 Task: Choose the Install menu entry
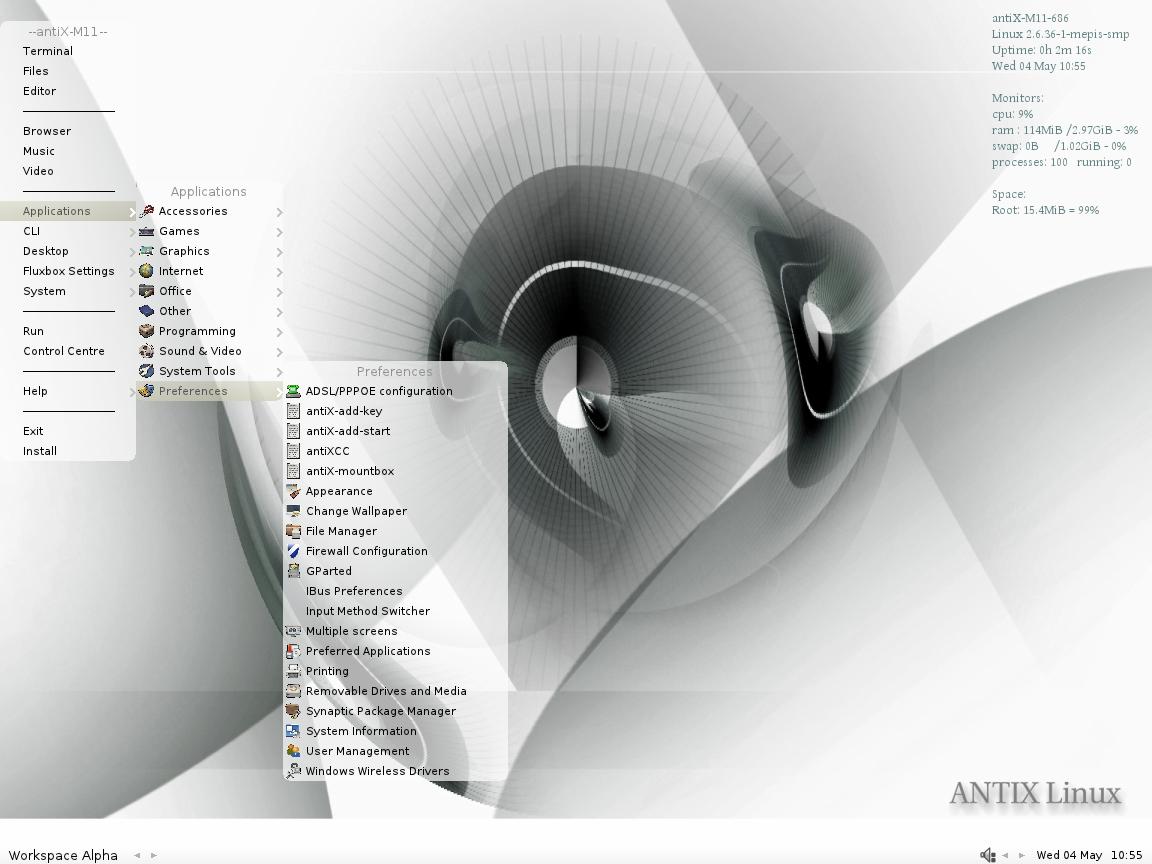pyautogui.click(x=40, y=451)
